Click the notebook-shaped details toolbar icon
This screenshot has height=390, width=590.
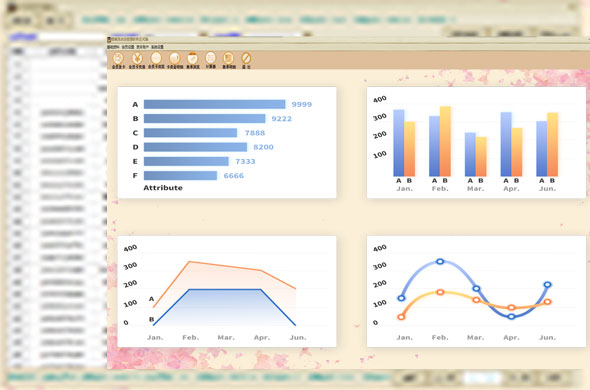228,59
